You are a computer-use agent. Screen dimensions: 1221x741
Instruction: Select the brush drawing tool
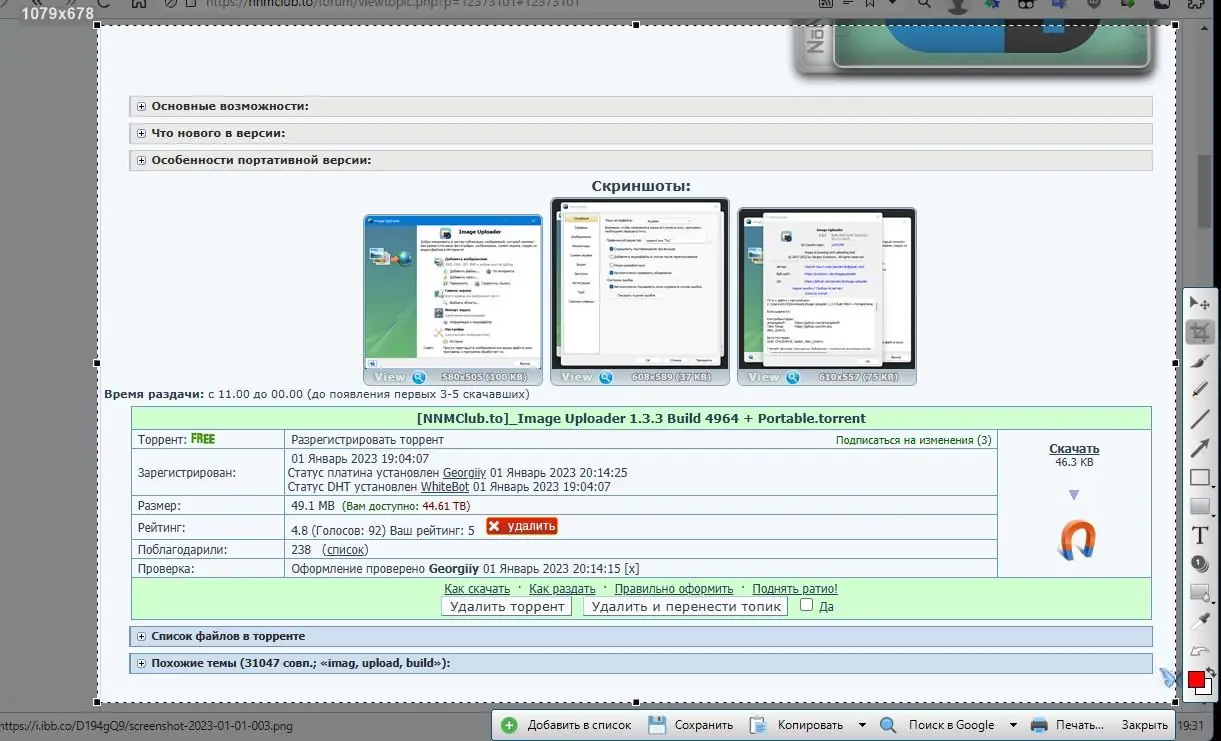point(1200,361)
